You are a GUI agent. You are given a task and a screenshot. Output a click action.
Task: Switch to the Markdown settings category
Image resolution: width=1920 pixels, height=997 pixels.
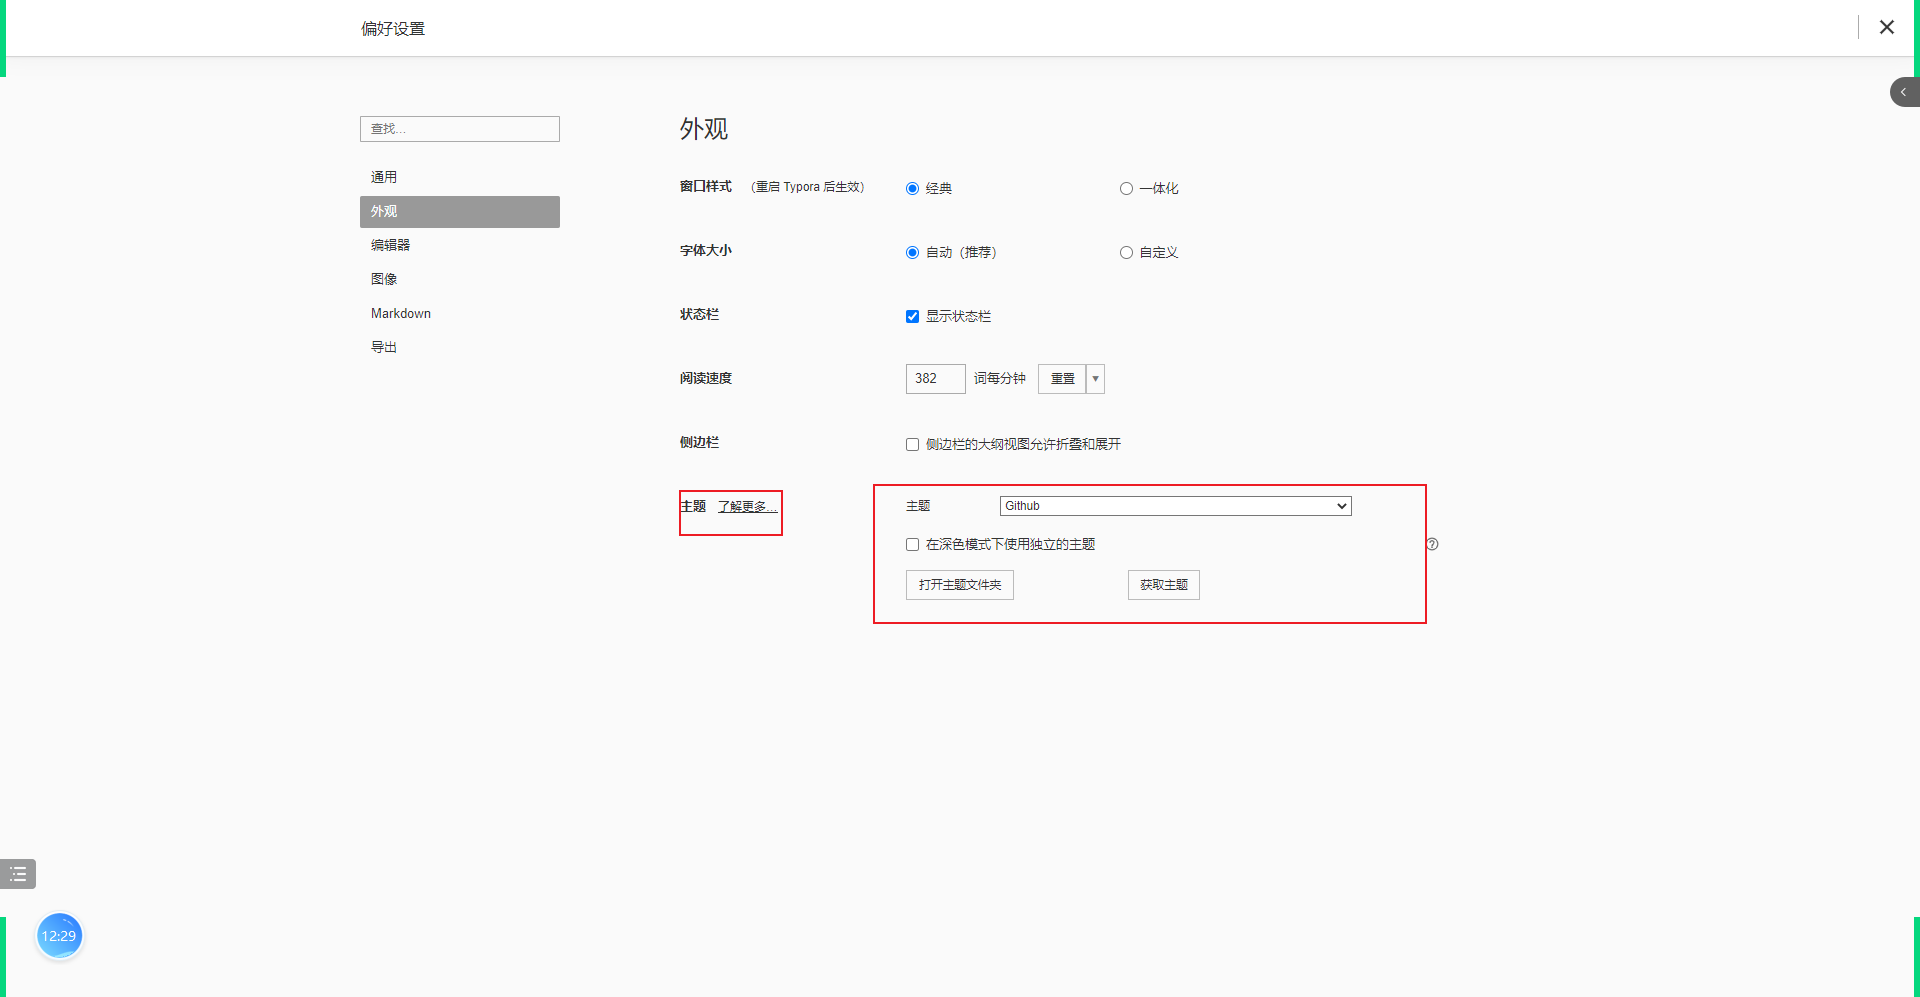click(460, 313)
